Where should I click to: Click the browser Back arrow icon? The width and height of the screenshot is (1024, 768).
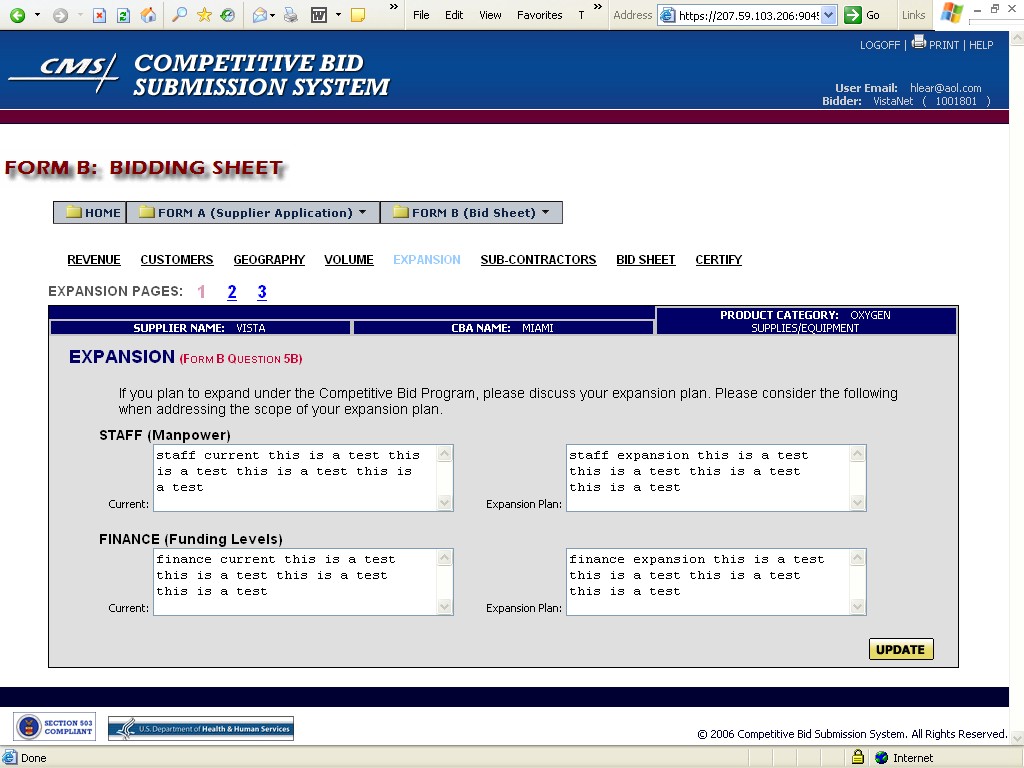18,15
